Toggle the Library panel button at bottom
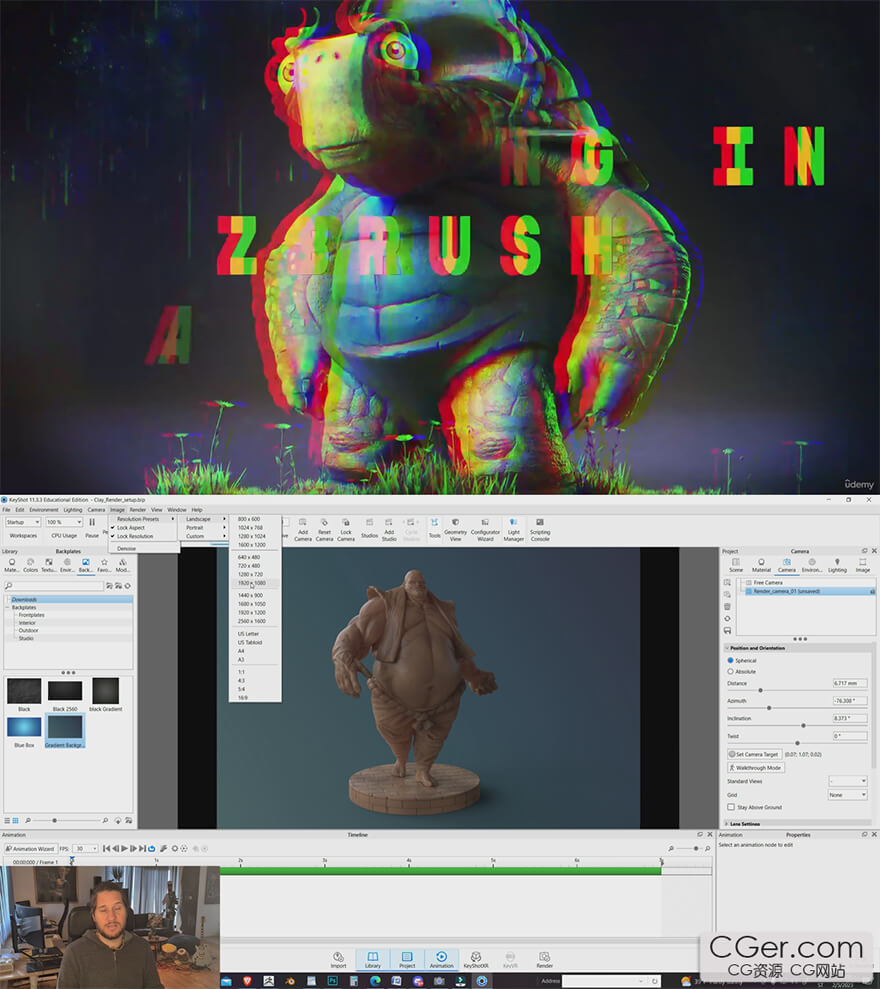Screen dimensions: 880x989 373,960
